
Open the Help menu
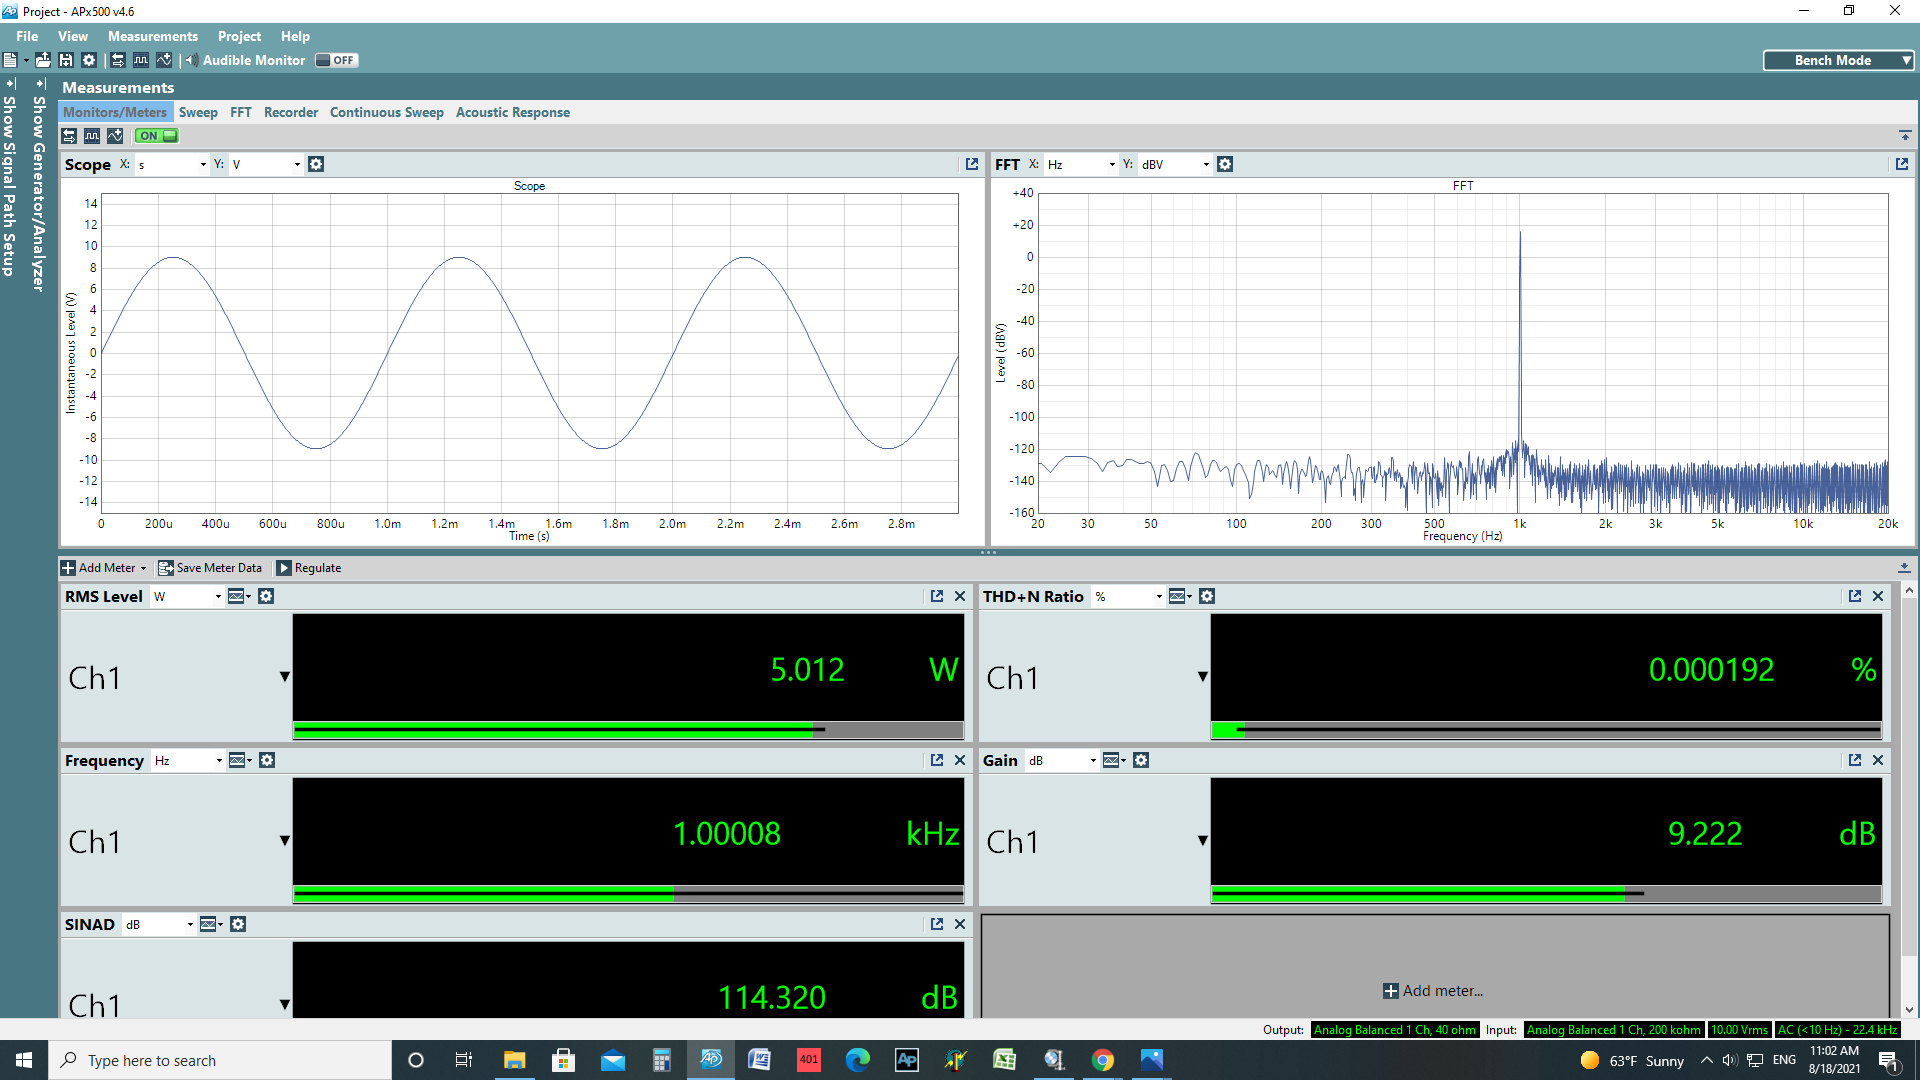click(x=295, y=36)
